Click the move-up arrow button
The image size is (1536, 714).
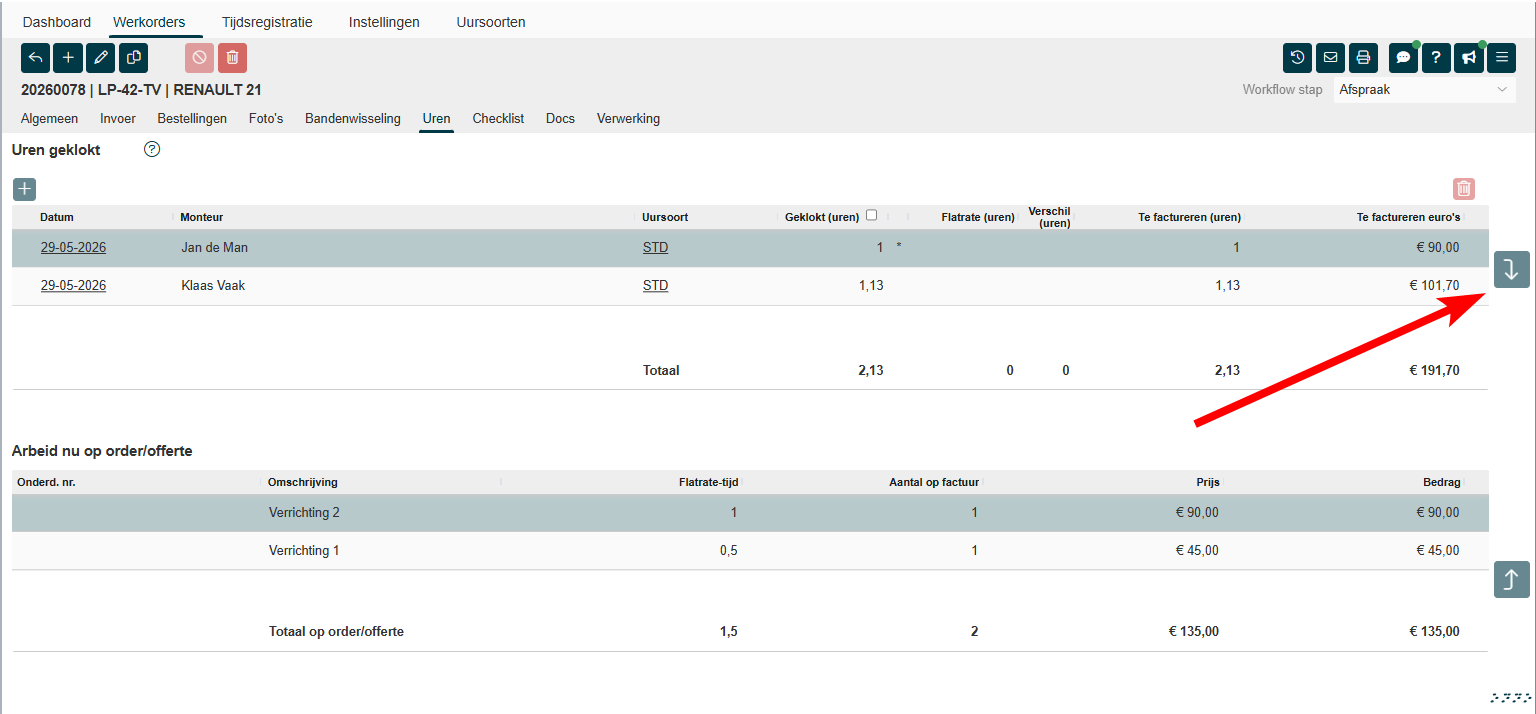1511,579
